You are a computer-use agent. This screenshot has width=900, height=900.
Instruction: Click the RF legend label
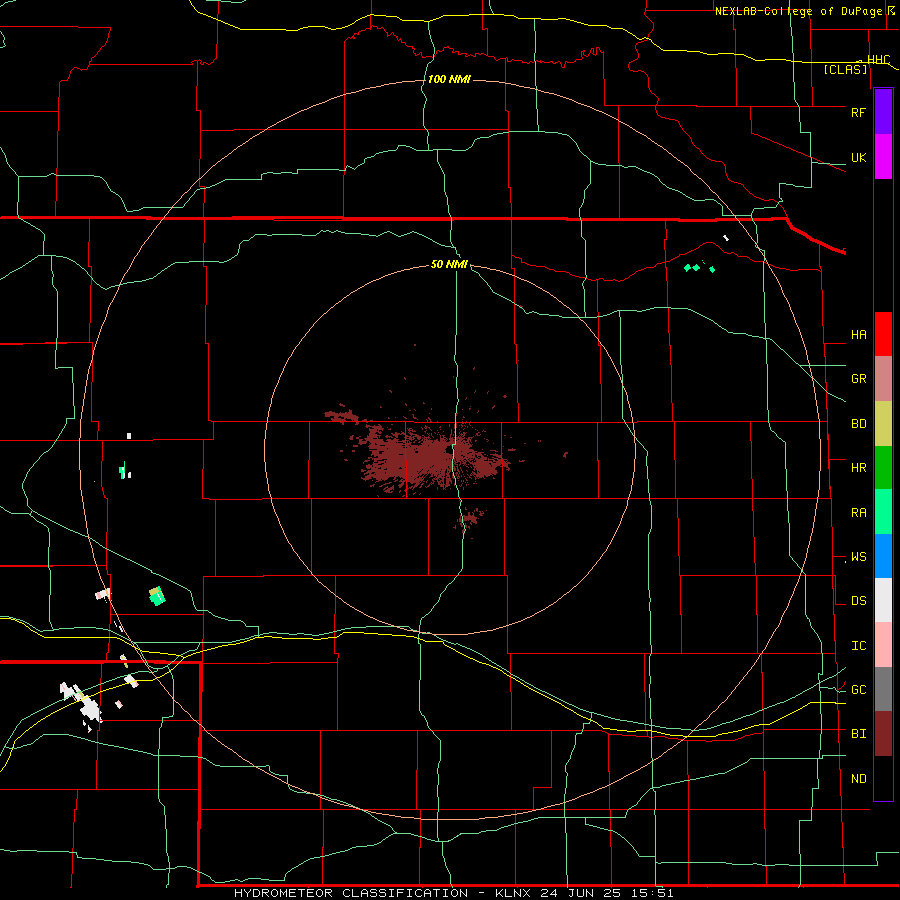[x=858, y=112]
